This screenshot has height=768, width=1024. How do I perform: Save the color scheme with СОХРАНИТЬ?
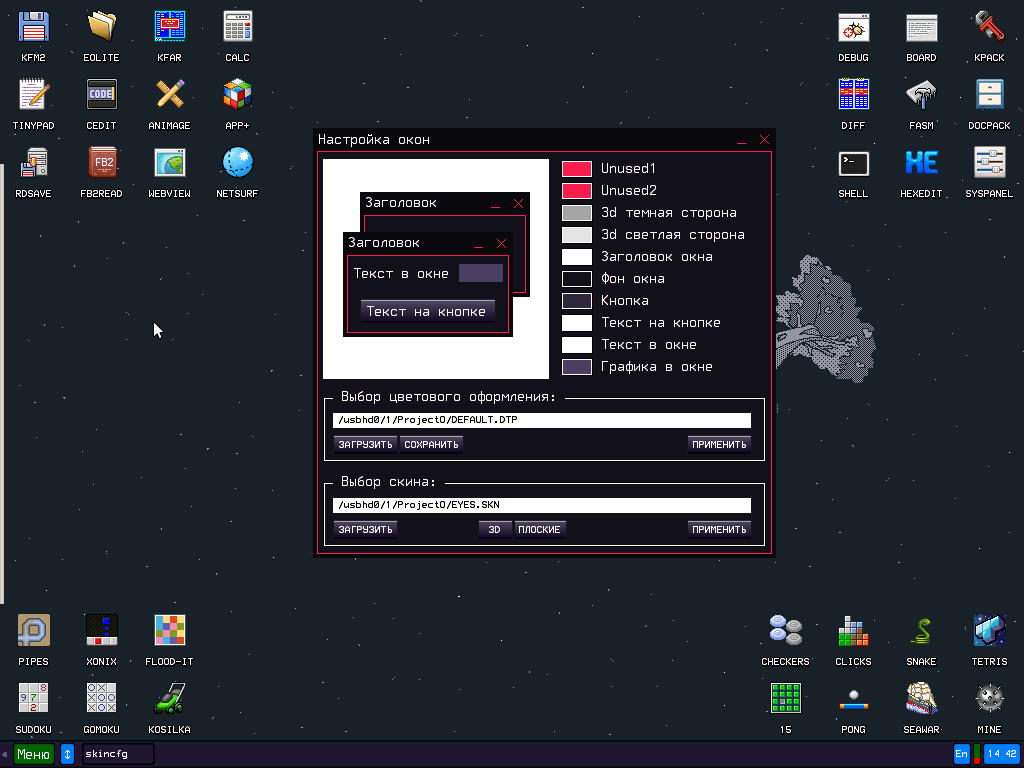[430, 443]
